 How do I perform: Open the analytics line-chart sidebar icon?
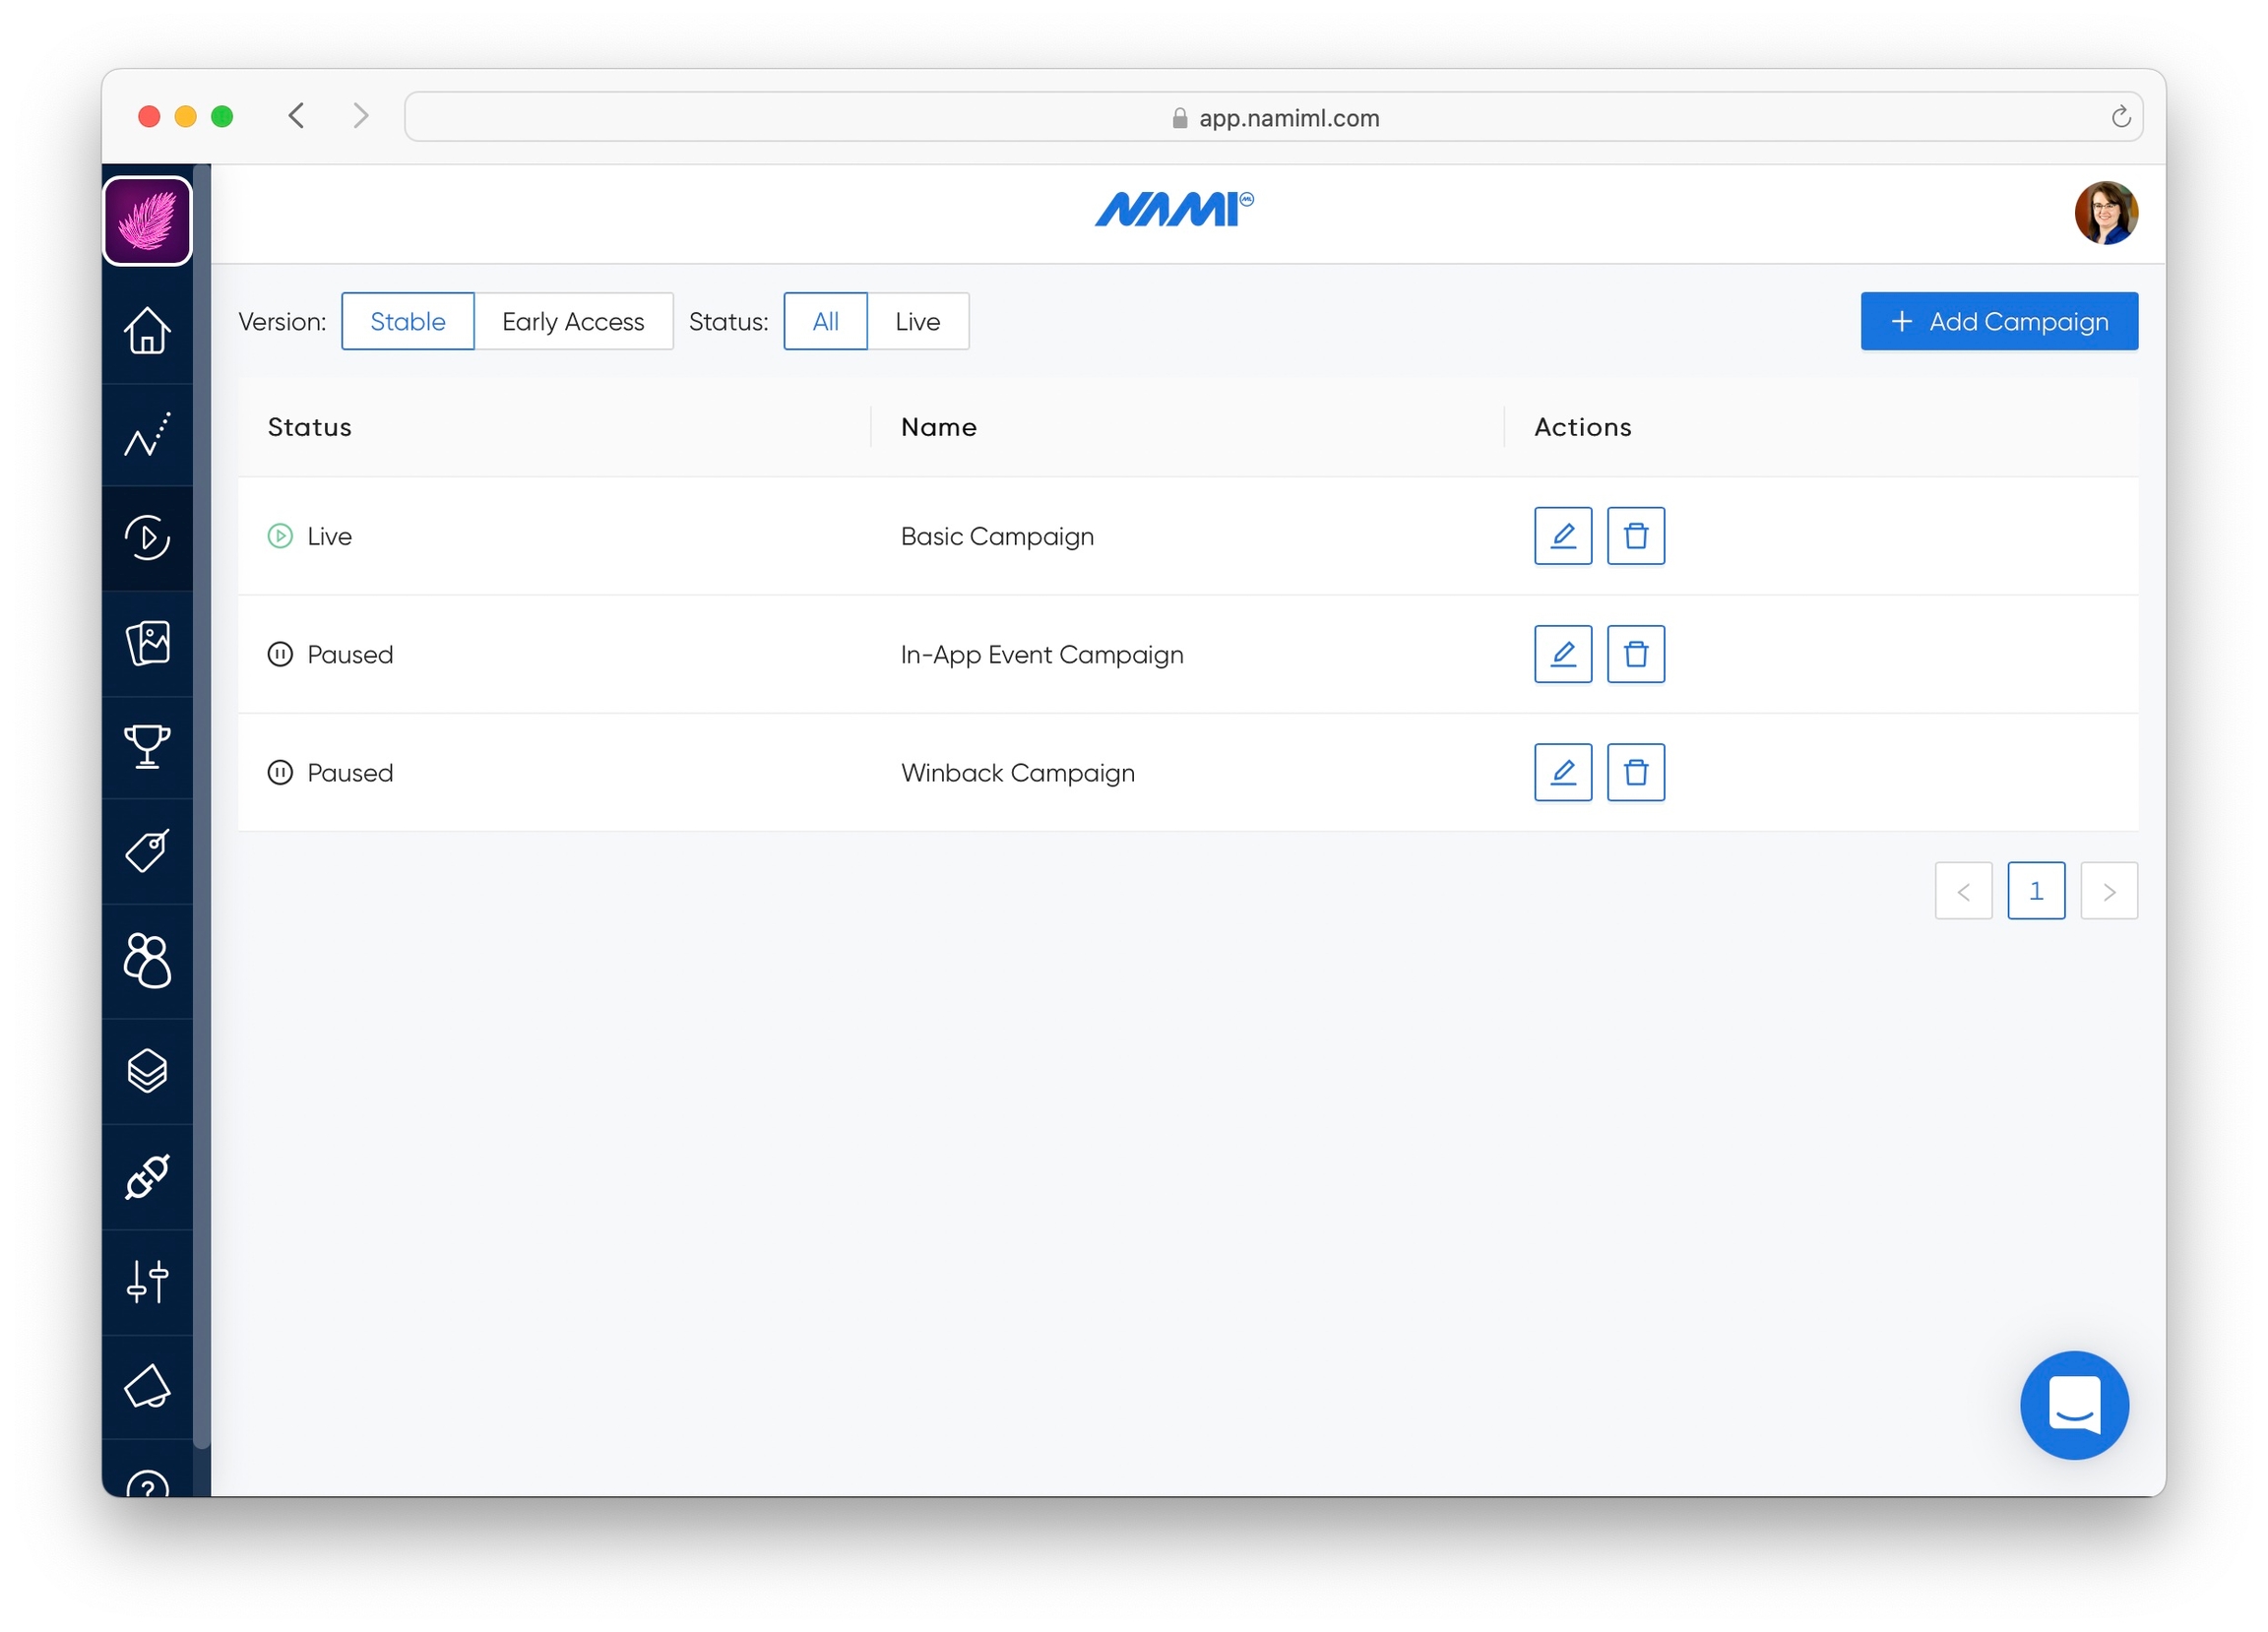tap(147, 435)
